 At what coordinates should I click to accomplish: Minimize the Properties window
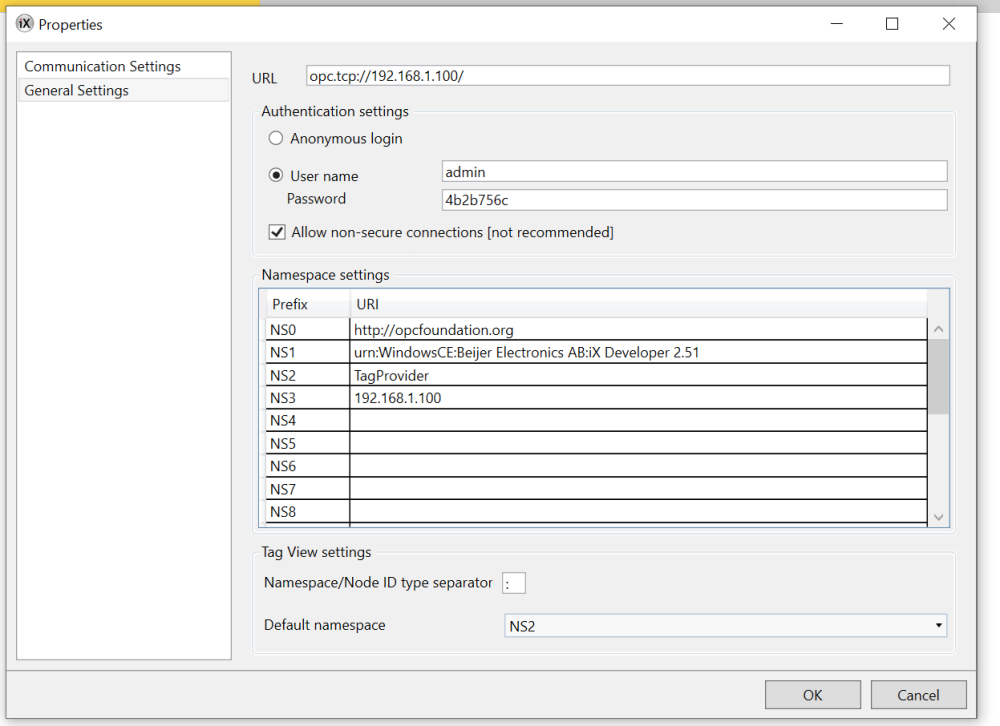837,24
